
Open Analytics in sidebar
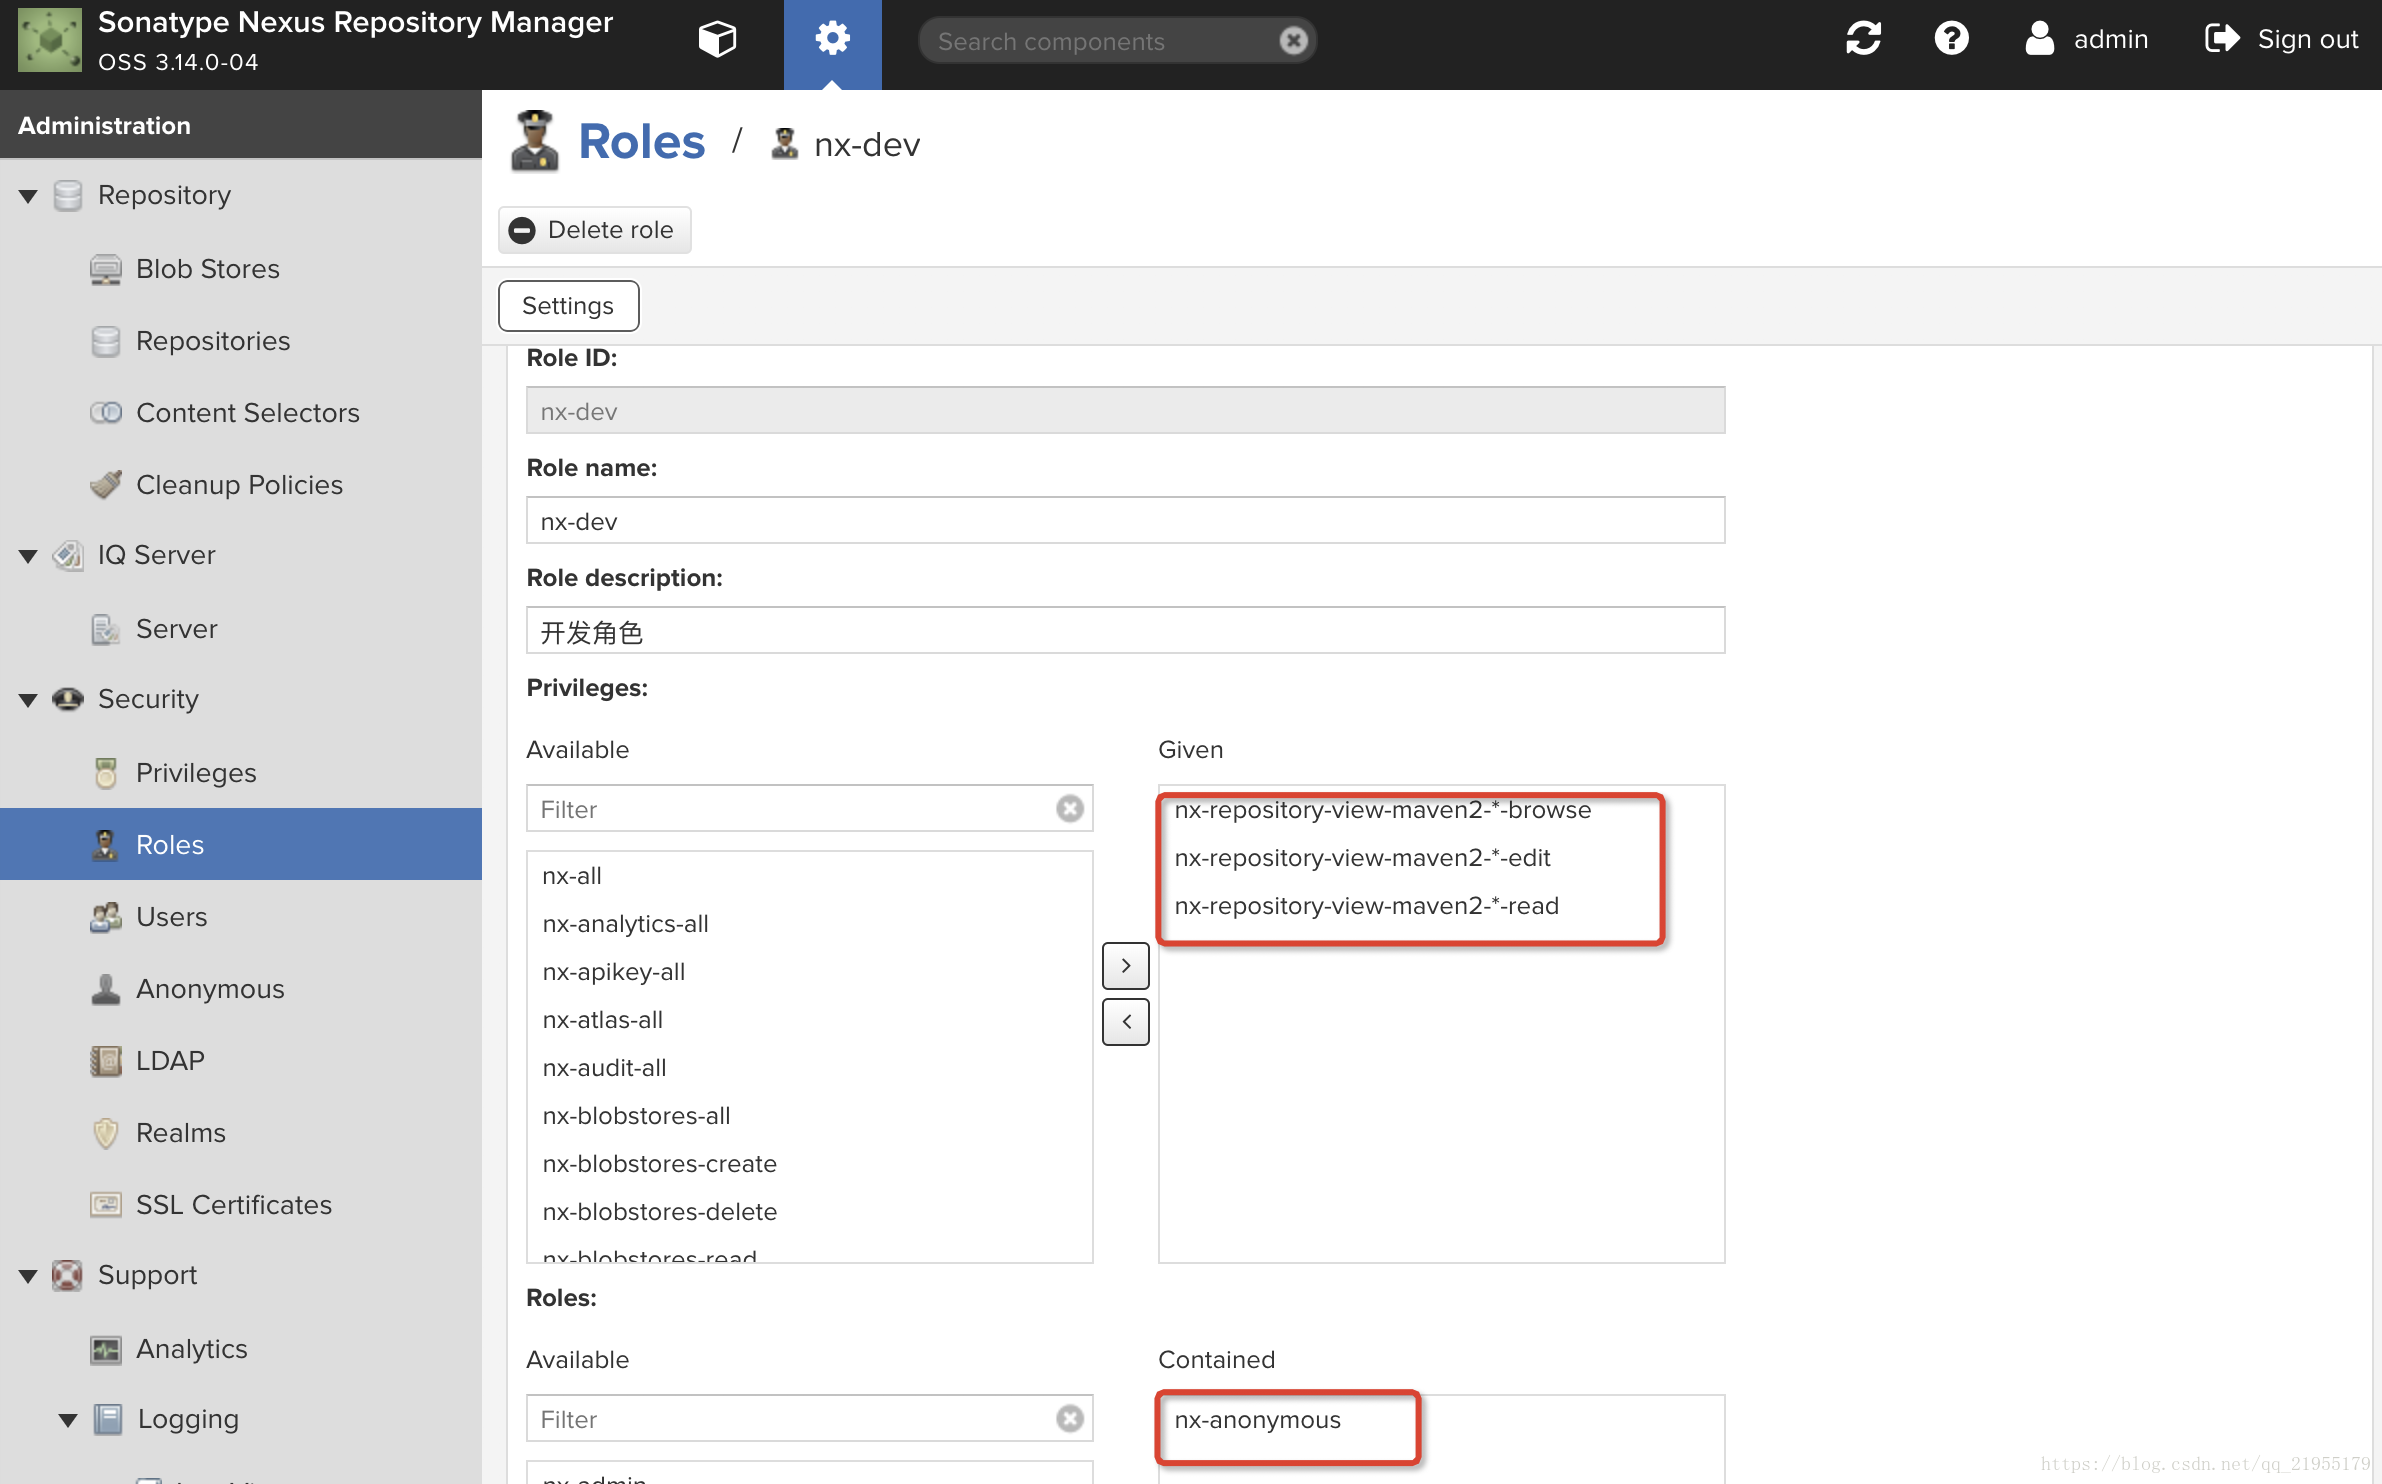(191, 1349)
